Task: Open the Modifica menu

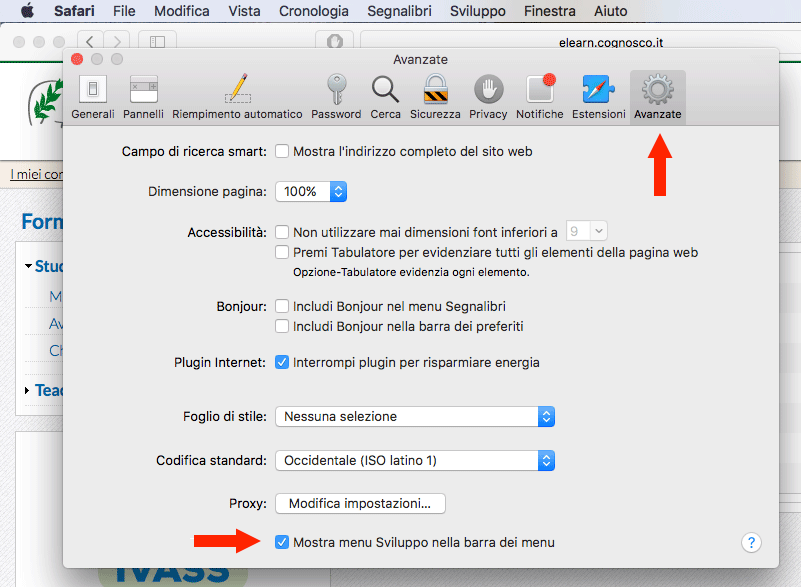Action: [182, 11]
